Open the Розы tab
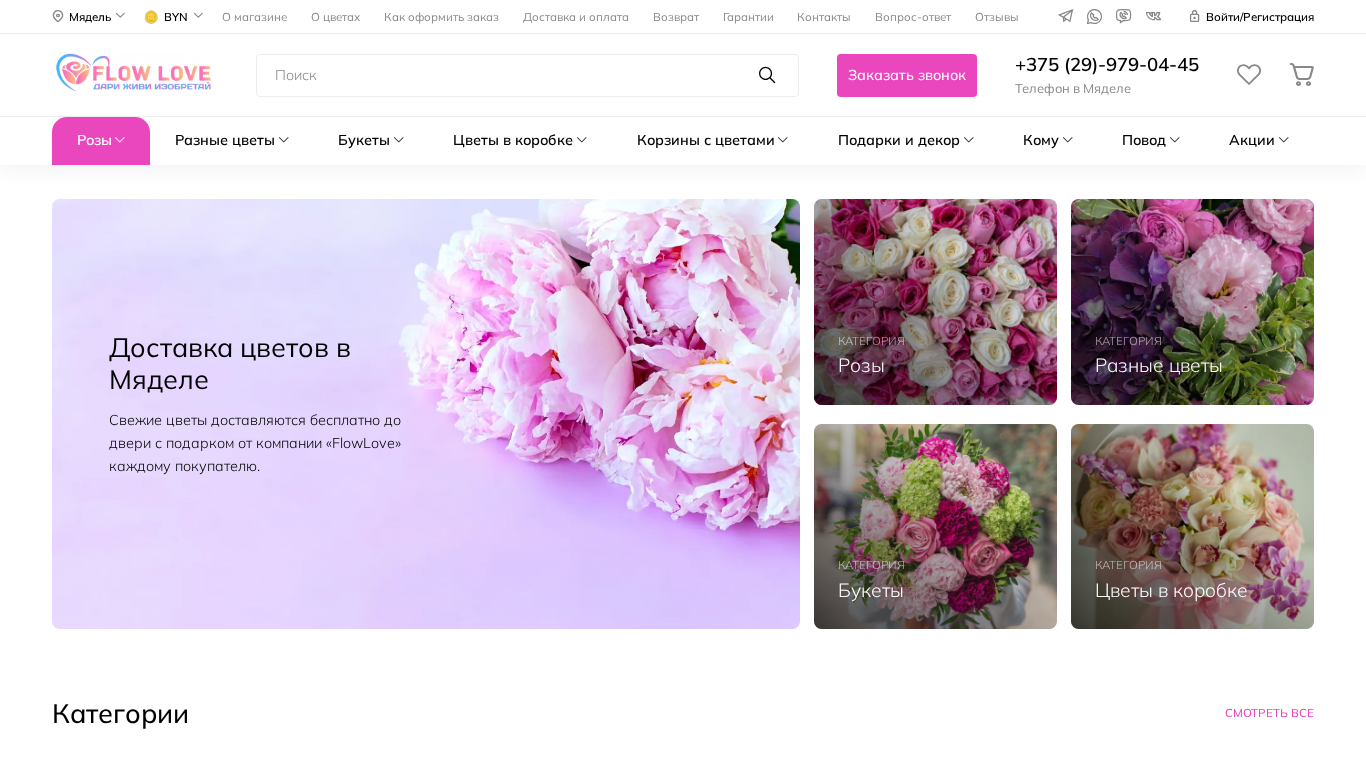Screen dimensions: 1366x768 tap(101, 141)
